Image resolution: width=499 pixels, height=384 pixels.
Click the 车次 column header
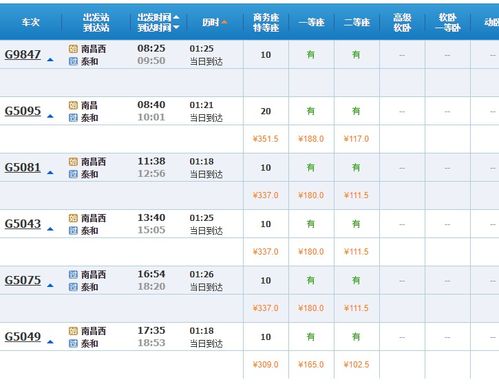coord(30,22)
